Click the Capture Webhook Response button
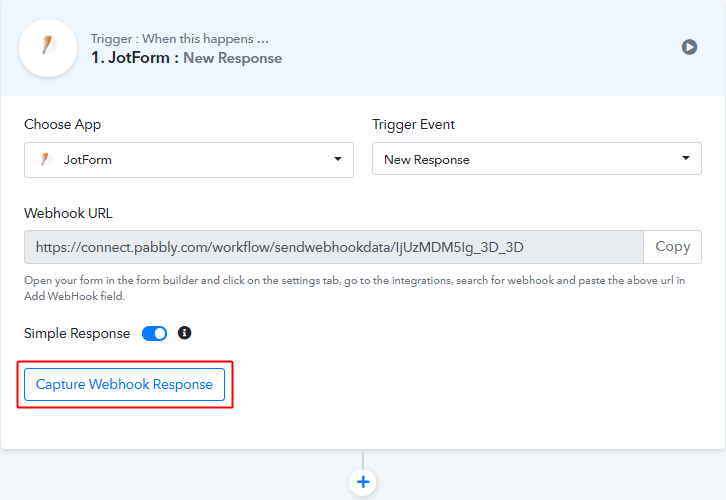 (x=124, y=384)
